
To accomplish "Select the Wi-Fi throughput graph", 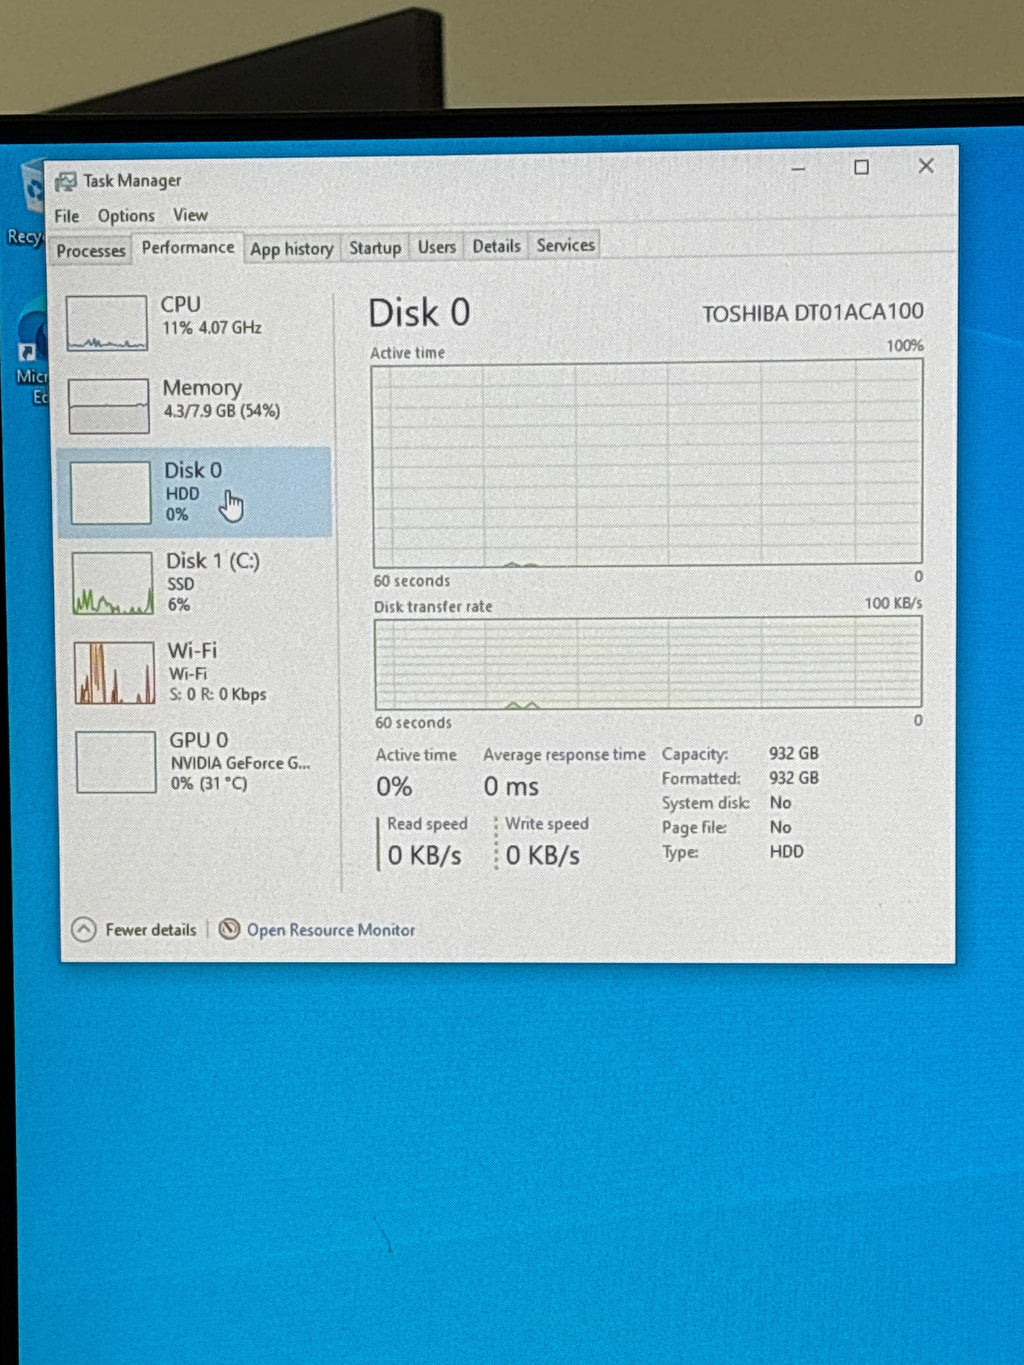I will [114, 673].
